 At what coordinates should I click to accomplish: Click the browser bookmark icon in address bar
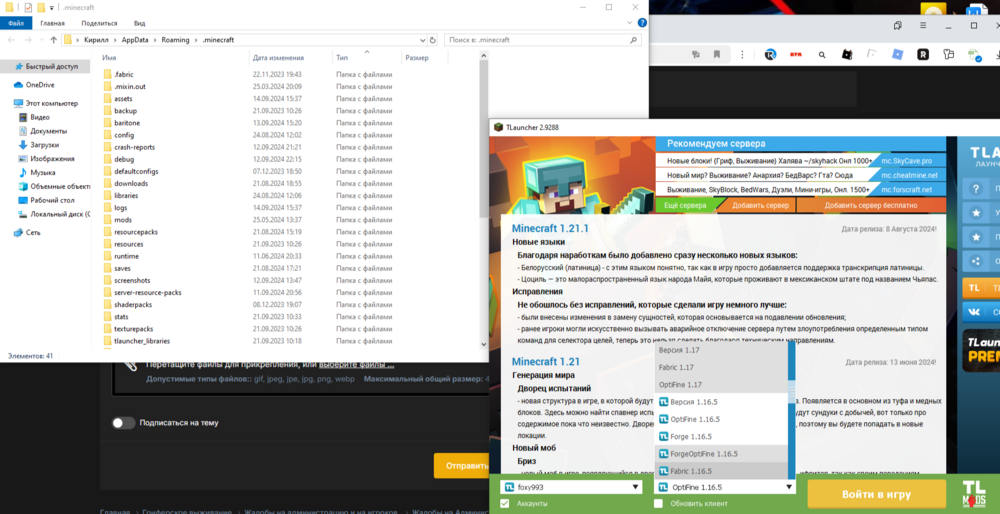click(717, 55)
